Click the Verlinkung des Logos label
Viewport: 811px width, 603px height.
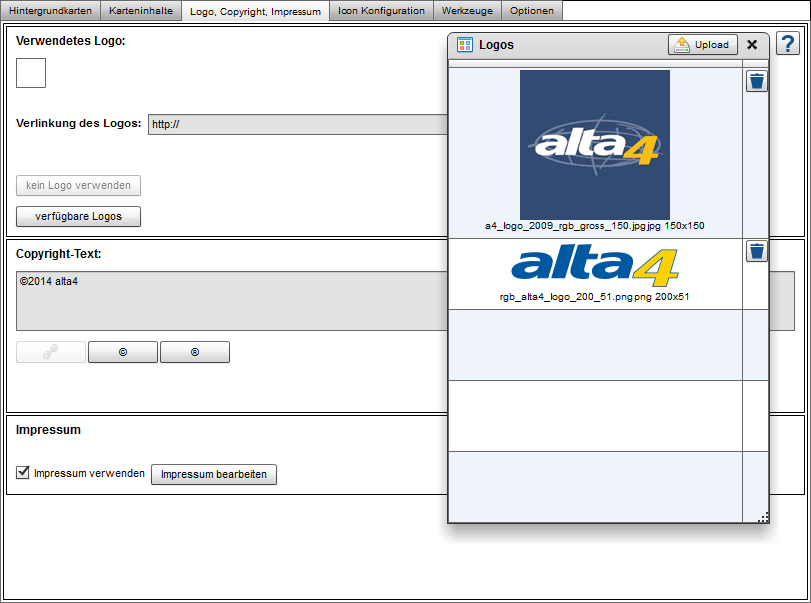(79, 124)
